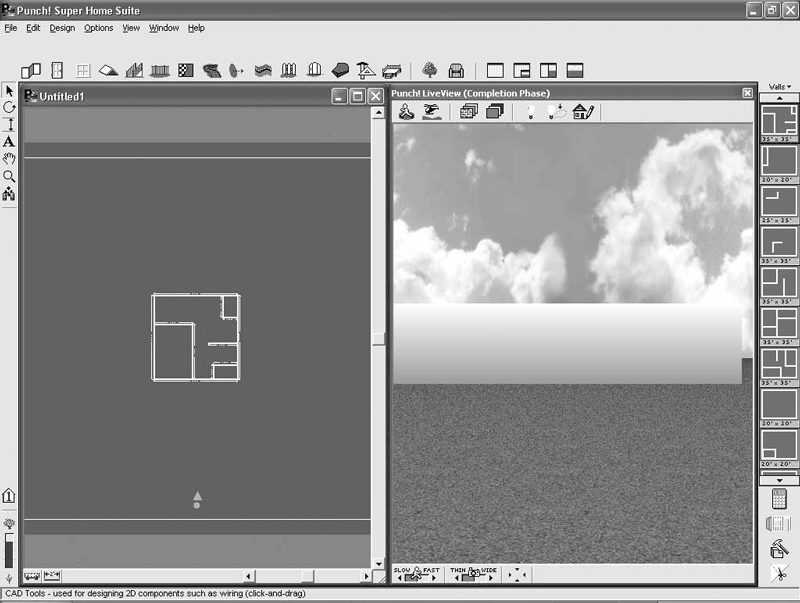Screen dimensions: 800x603
Task: Toggle the bulb-with-arrow lighting option
Action: tap(556, 111)
